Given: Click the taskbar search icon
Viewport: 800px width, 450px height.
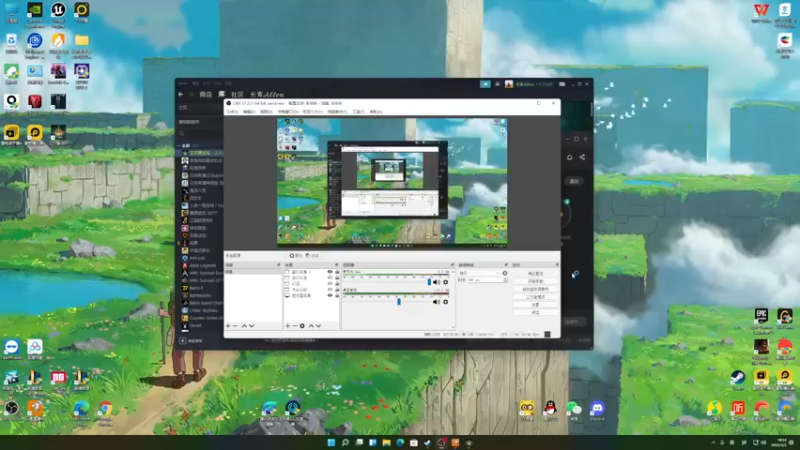Looking at the screenshot, I should click(345, 442).
